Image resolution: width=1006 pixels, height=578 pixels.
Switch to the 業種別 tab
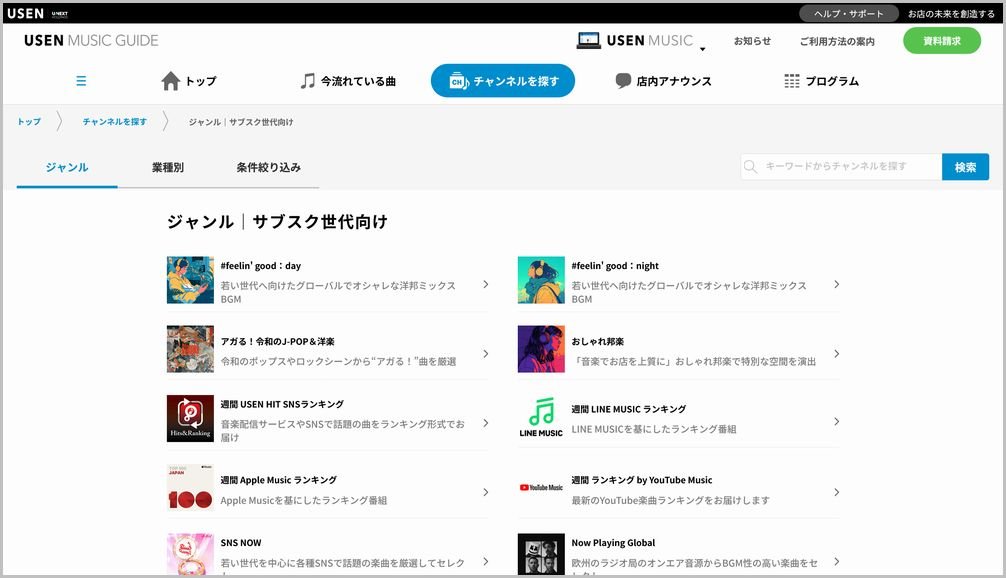(x=168, y=167)
